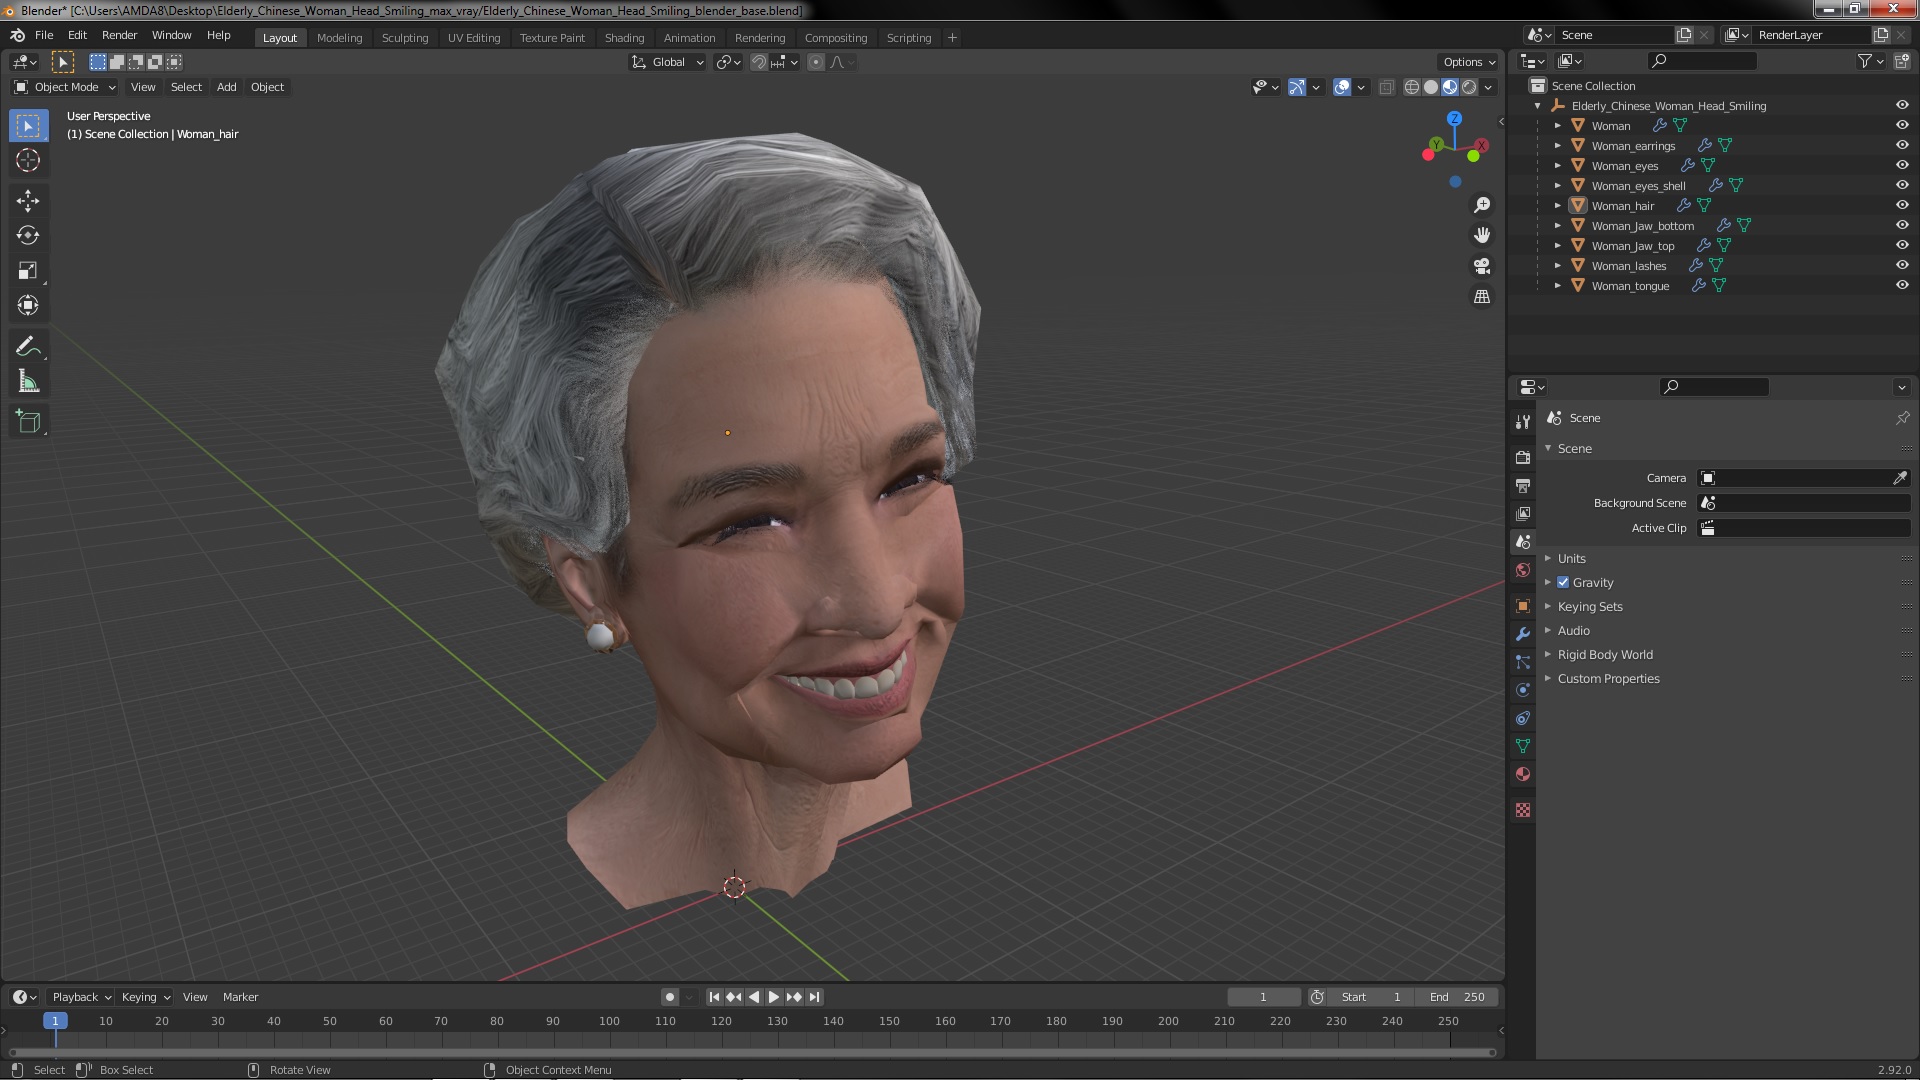1920x1080 pixels.
Task: Click frame 100 on the timeline ruler
Action: (609, 1021)
